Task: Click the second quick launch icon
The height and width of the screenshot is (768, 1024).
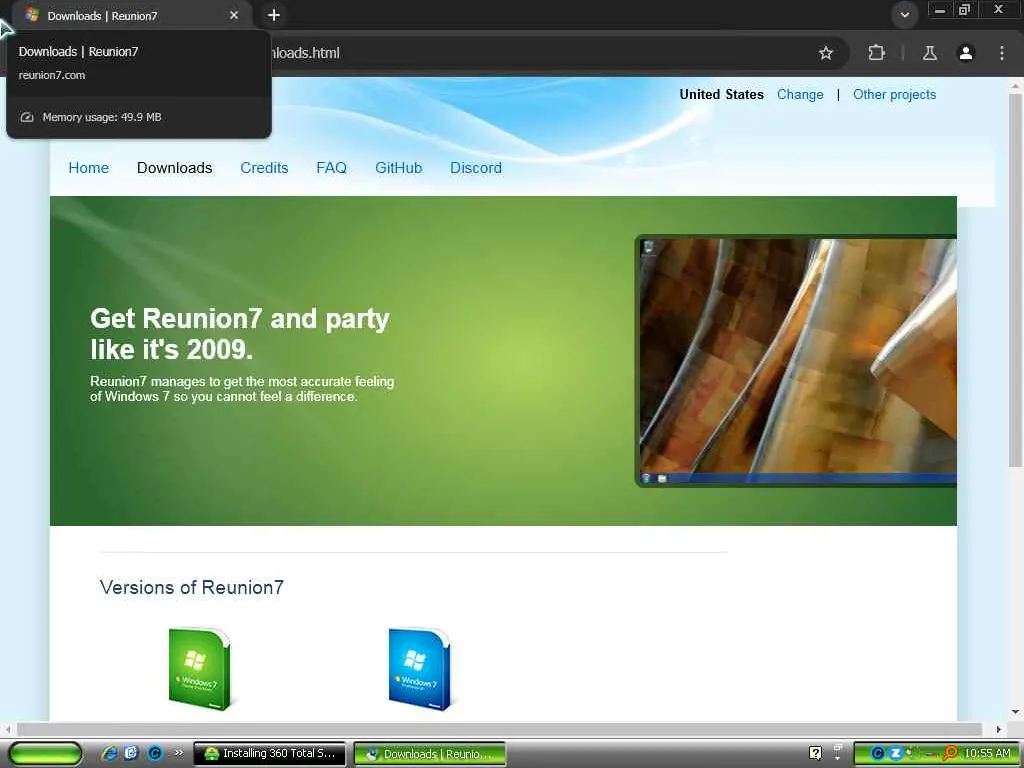Action: tap(131, 753)
